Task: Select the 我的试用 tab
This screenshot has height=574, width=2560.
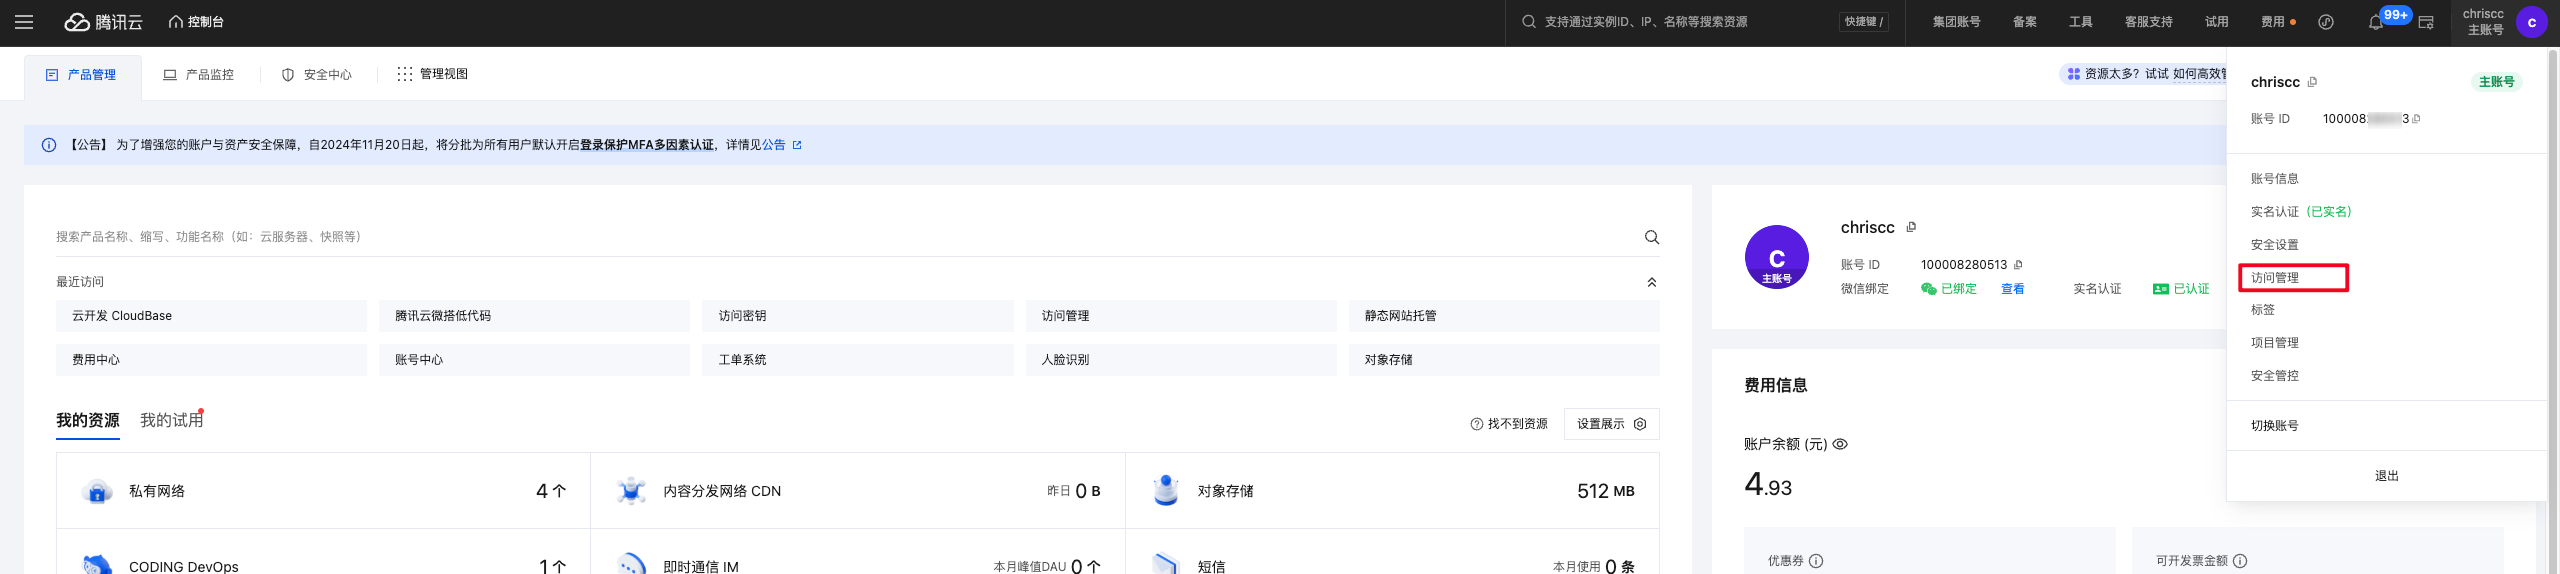Action: pos(171,420)
